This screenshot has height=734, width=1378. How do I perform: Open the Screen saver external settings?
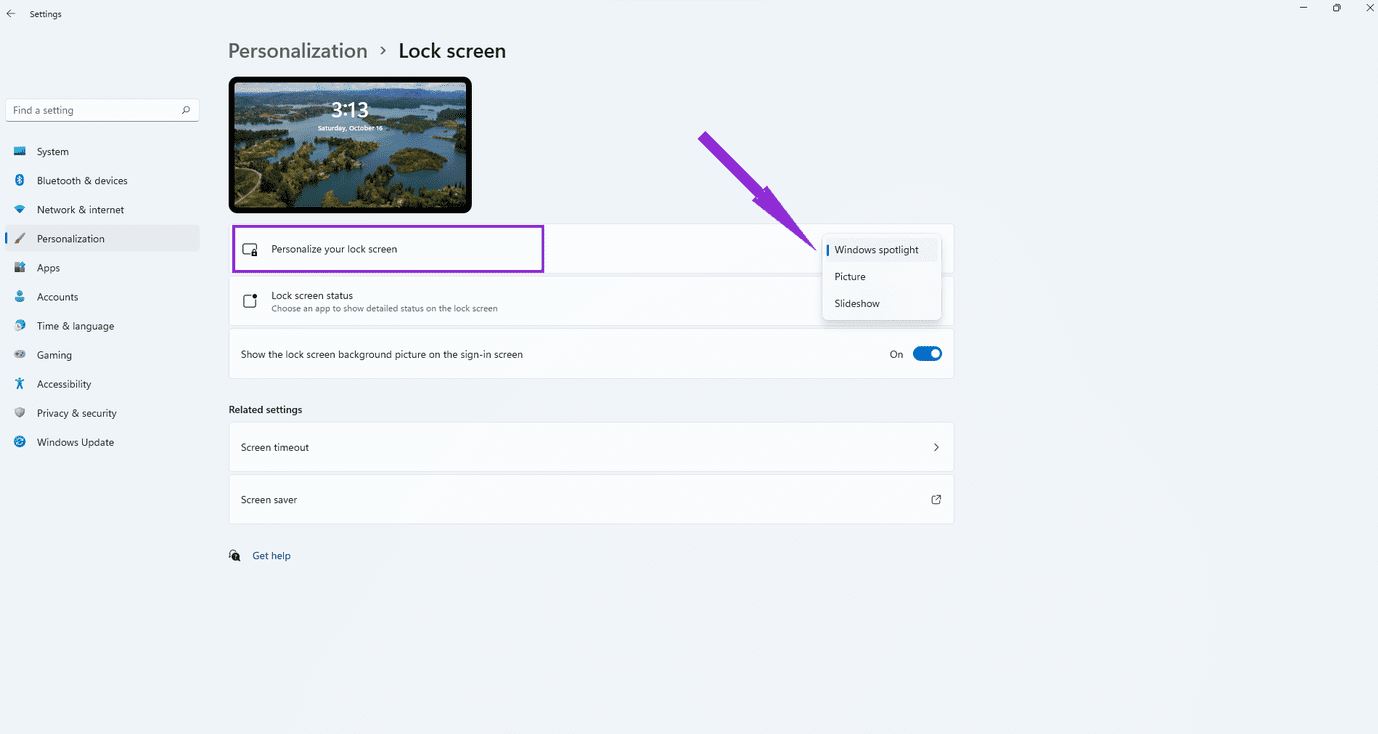click(591, 500)
